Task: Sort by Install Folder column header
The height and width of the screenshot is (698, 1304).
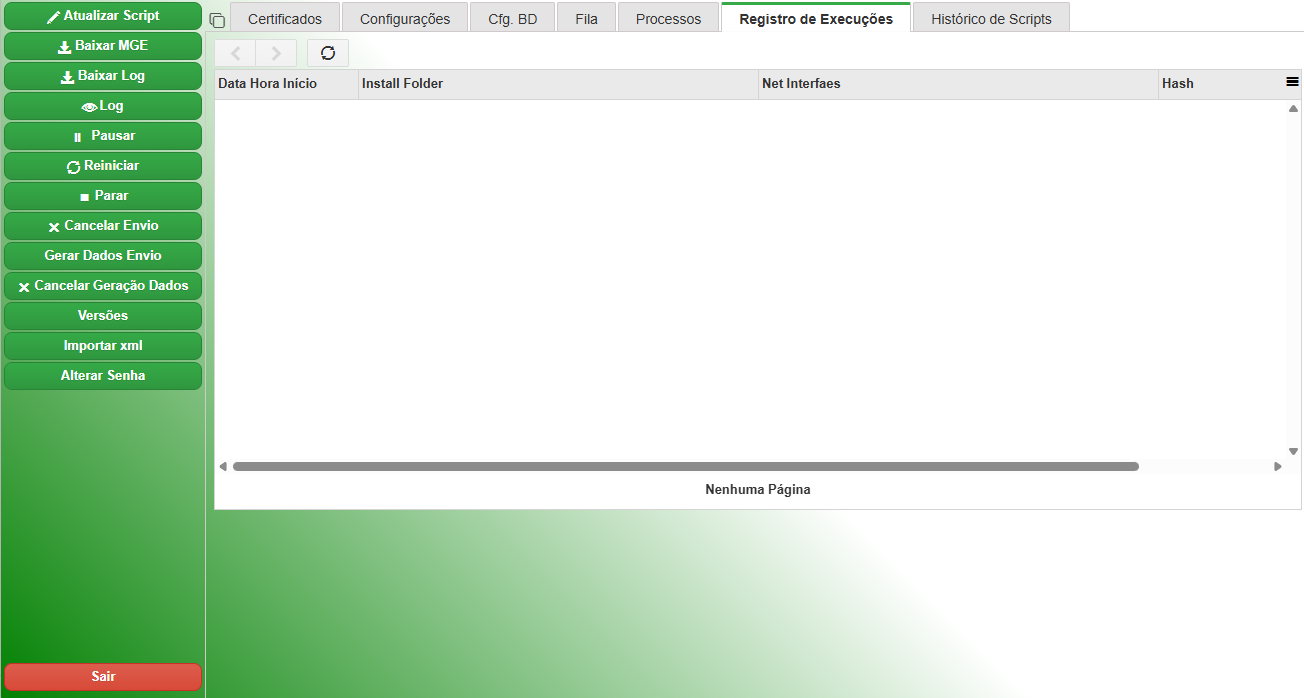Action: pyautogui.click(x=559, y=84)
